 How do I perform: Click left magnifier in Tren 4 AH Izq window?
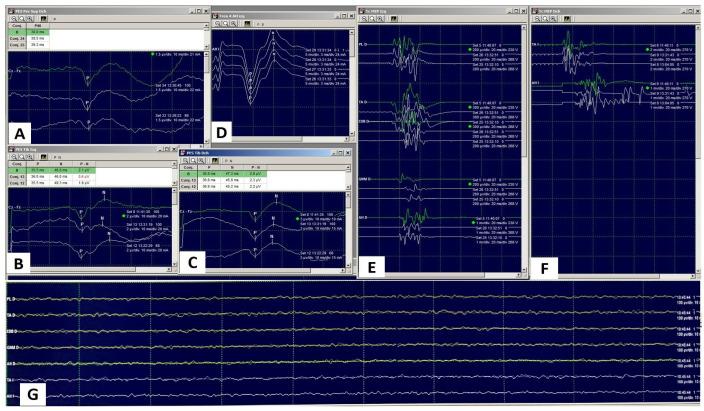click(217, 23)
